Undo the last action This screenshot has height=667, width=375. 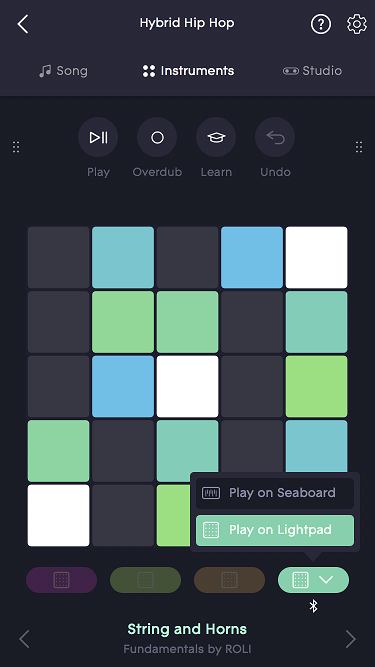[x=275, y=137]
